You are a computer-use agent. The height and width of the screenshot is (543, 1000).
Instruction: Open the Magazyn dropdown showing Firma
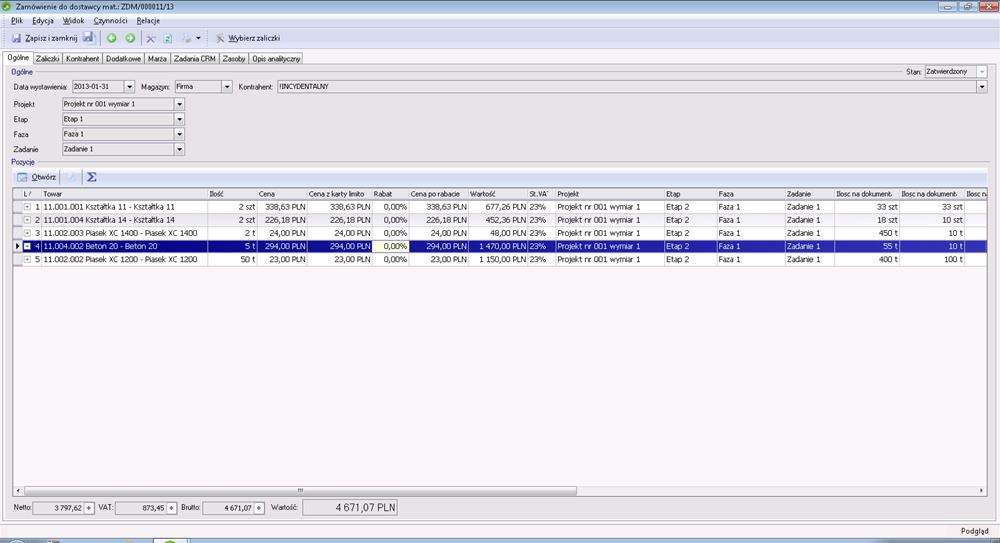(x=227, y=87)
